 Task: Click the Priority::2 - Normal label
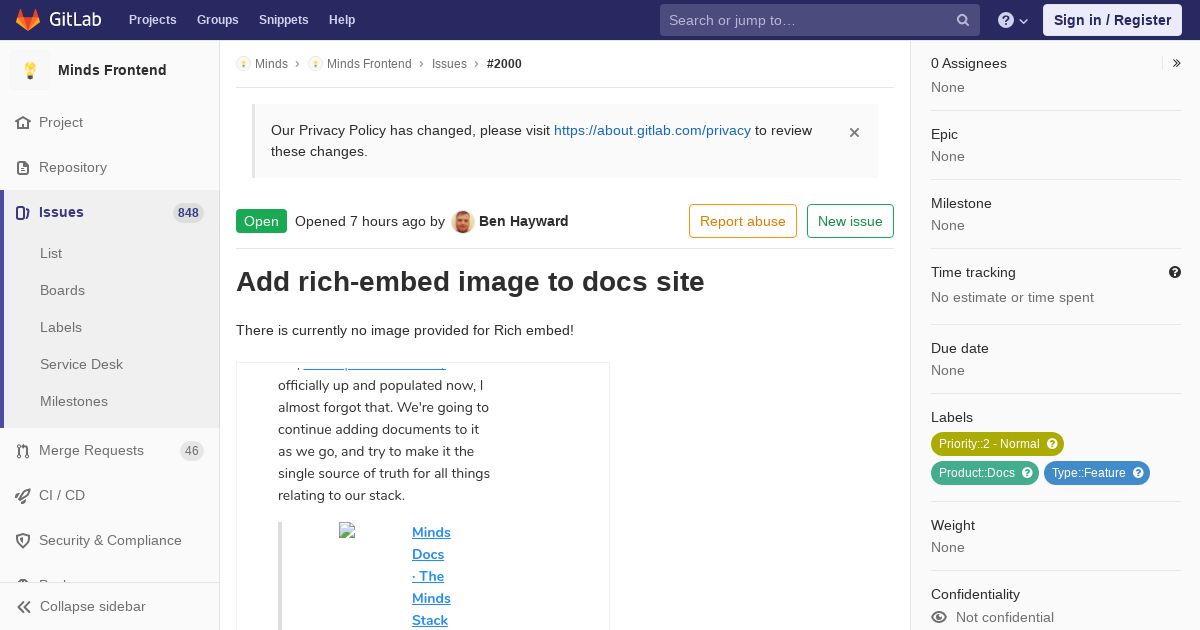click(x=997, y=444)
